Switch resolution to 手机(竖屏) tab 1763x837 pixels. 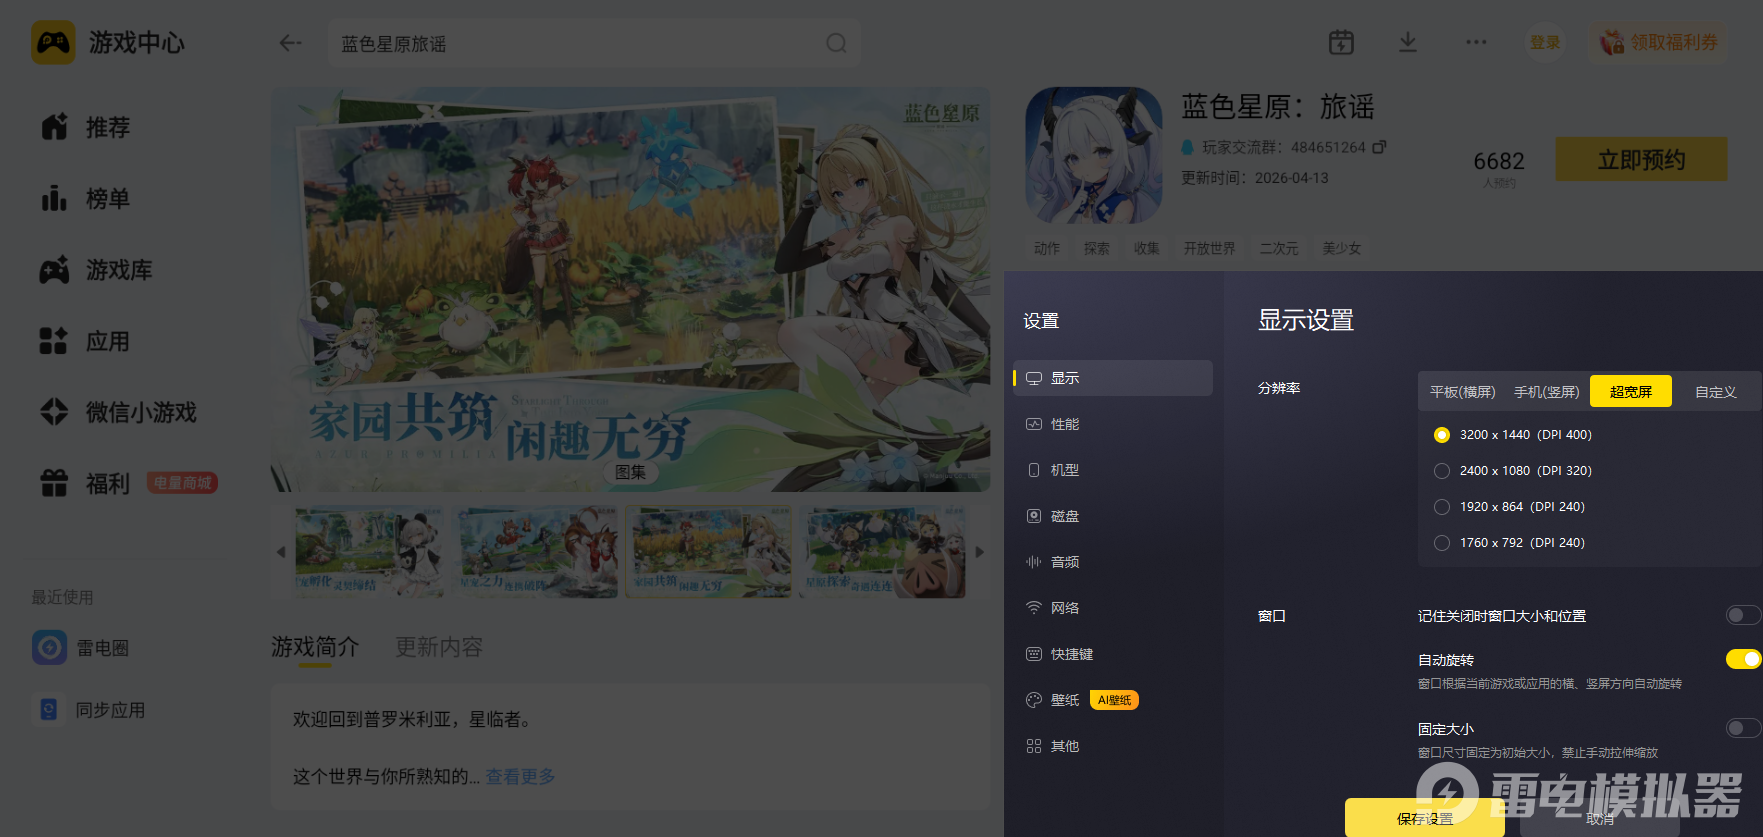[x=1546, y=392]
